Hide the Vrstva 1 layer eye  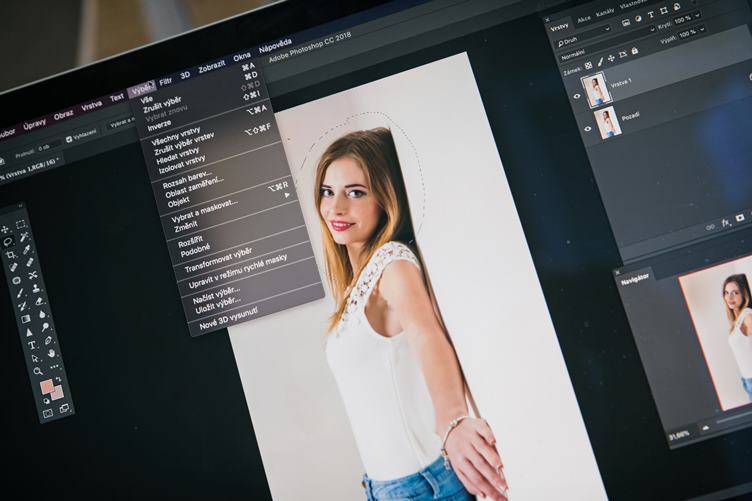(x=576, y=96)
